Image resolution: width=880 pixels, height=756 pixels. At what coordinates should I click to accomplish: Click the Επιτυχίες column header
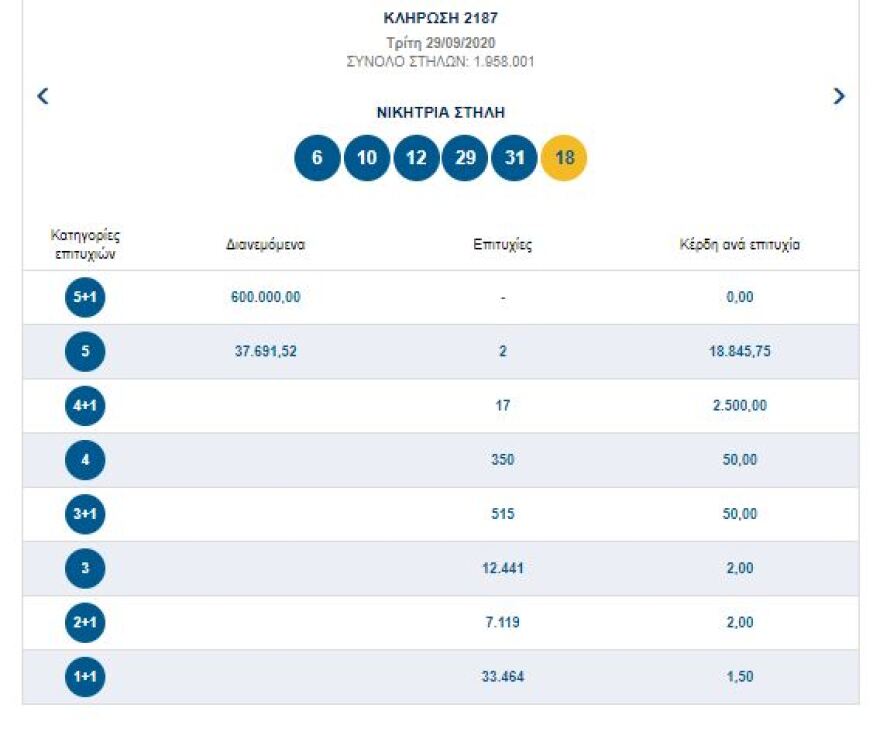pos(502,245)
